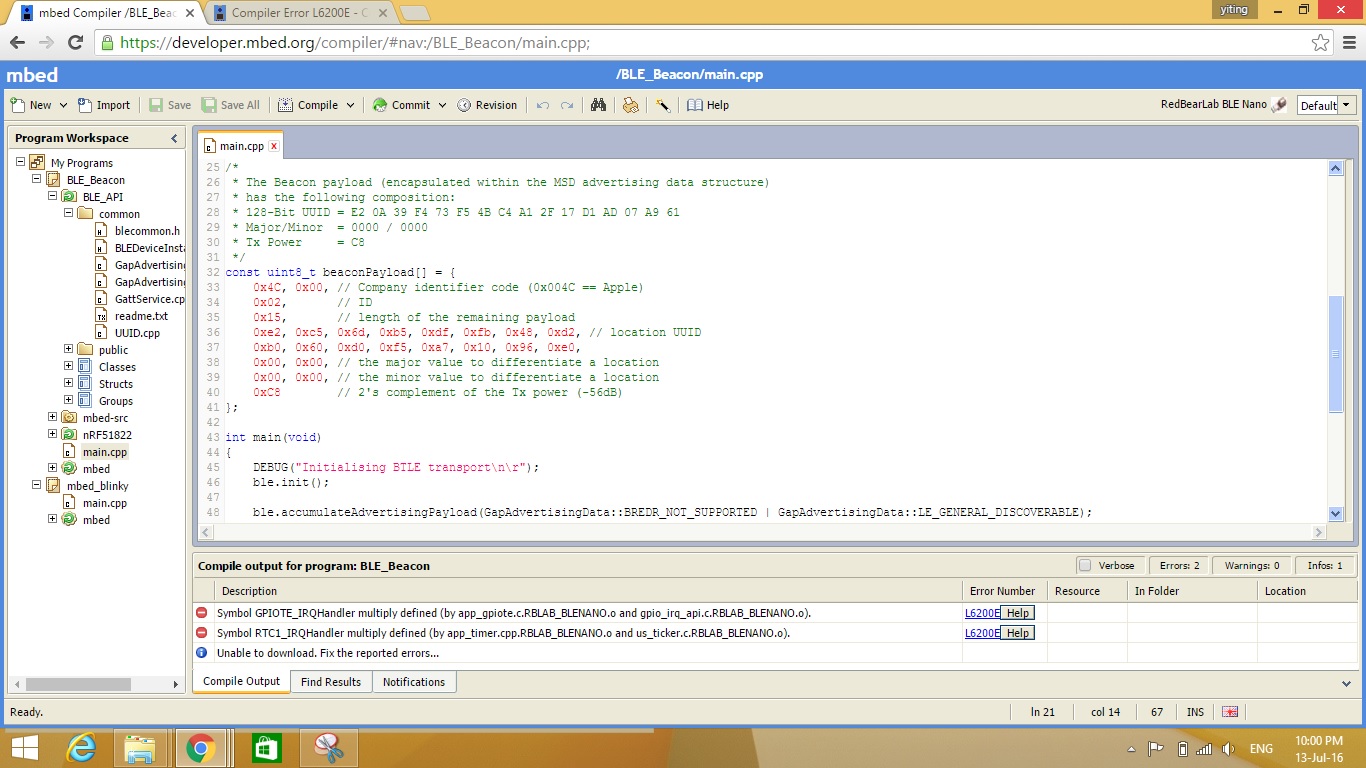Click the Redo arrow icon

tap(567, 105)
